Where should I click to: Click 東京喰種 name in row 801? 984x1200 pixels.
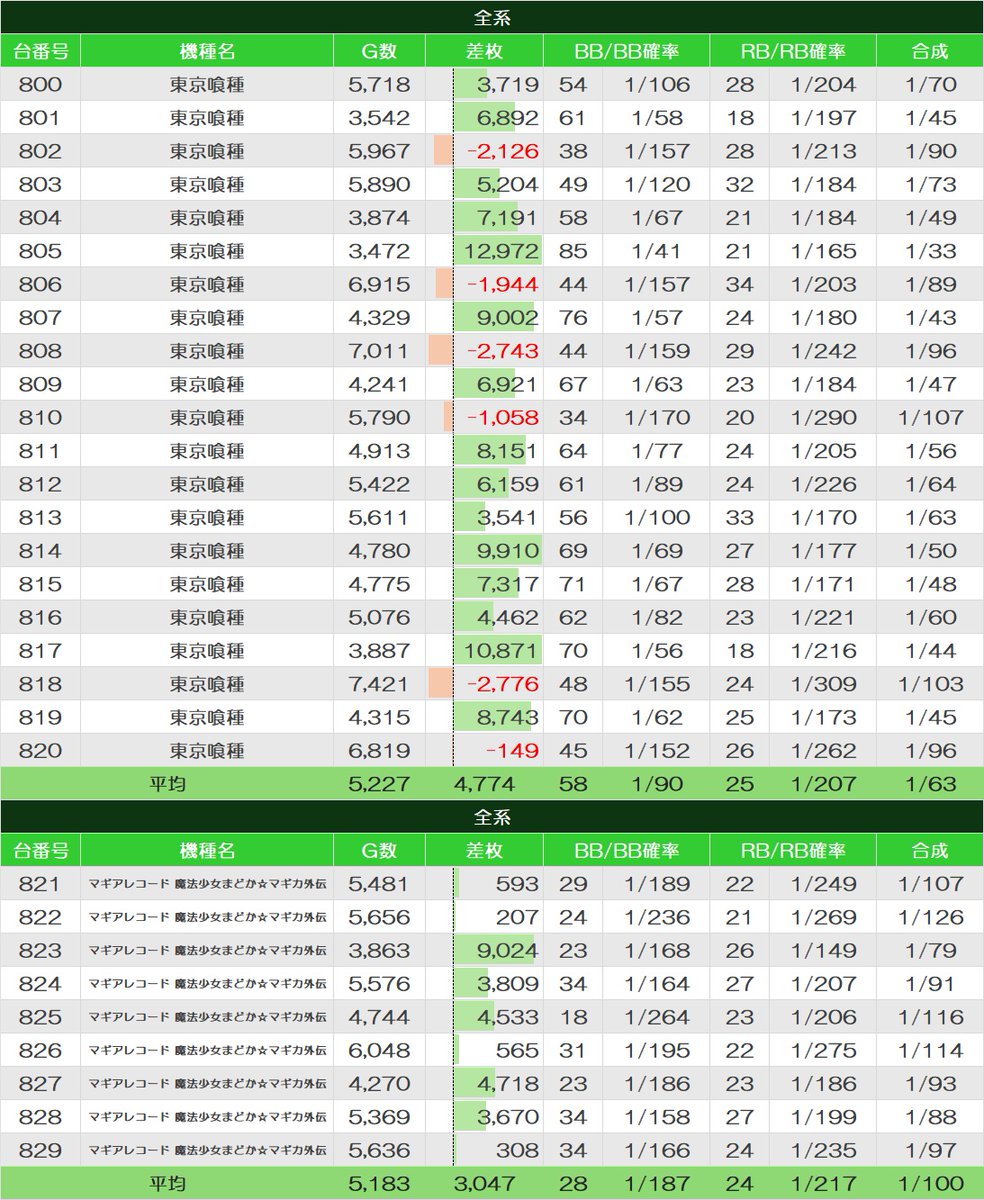(x=207, y=118)
